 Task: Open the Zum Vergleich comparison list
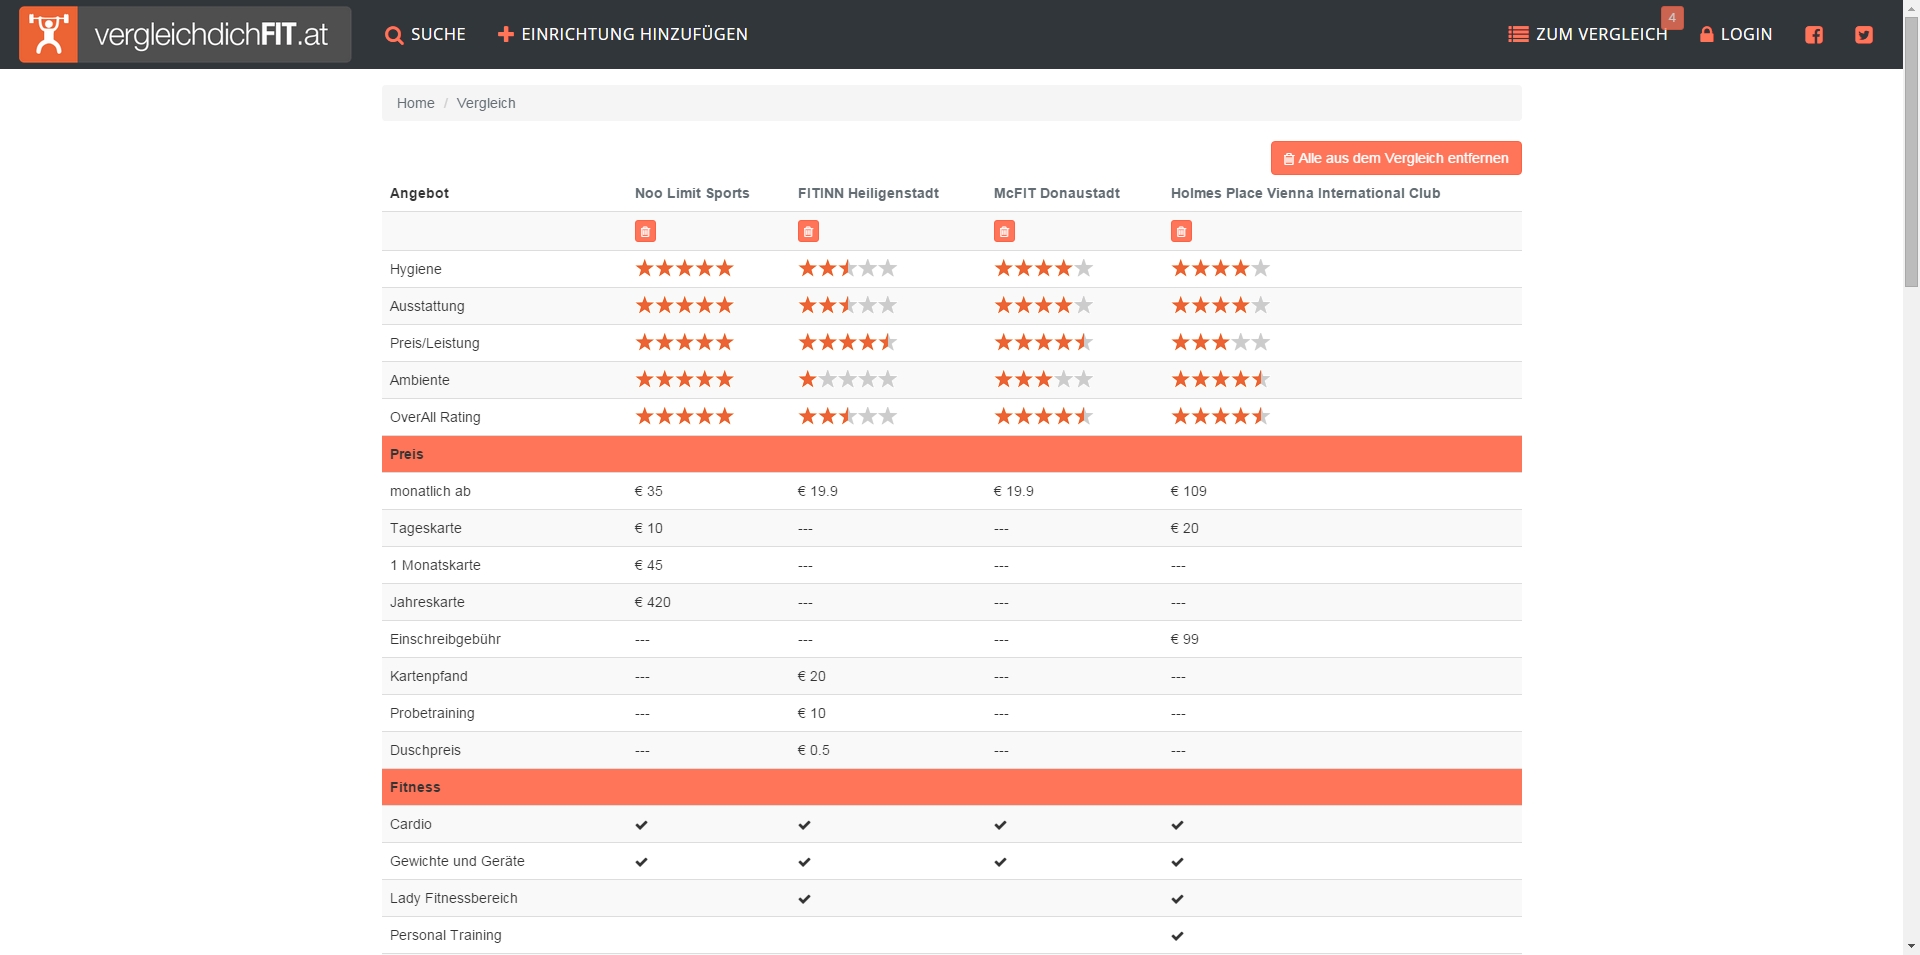1588,35
